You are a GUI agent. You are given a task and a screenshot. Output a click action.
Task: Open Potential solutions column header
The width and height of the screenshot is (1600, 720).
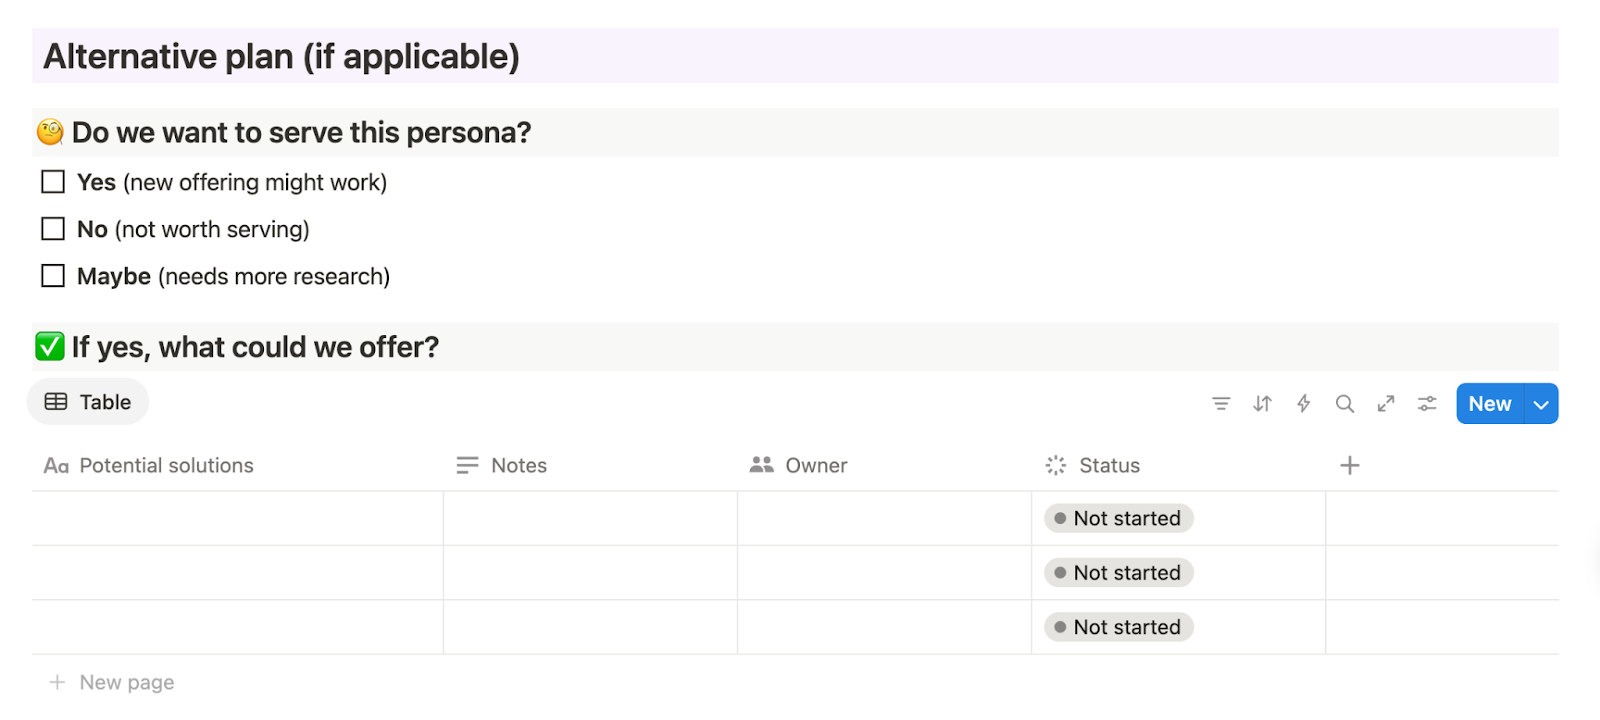238,465
